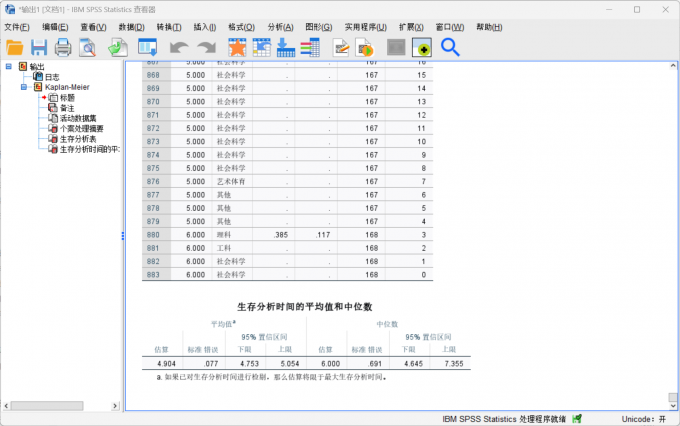Open the 窗口(W) menu
Image resolution: width=680 pixels, height=426 pixels.
click(450, 27)
